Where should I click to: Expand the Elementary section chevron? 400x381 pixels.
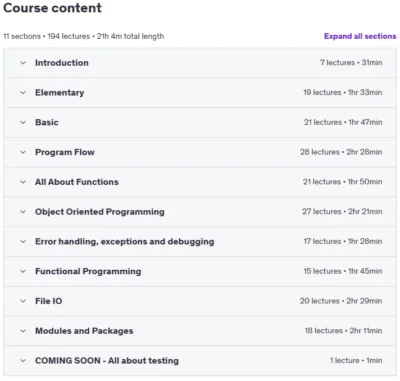[23, 93]
